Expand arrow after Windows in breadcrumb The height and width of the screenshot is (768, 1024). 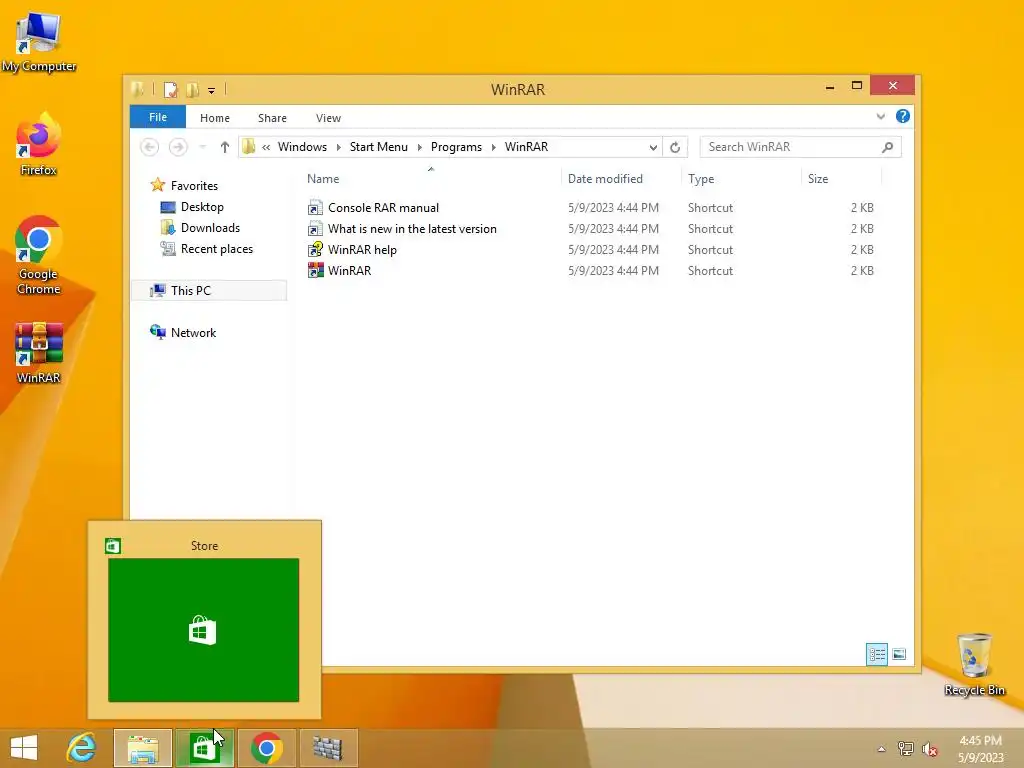coord(338,147)
